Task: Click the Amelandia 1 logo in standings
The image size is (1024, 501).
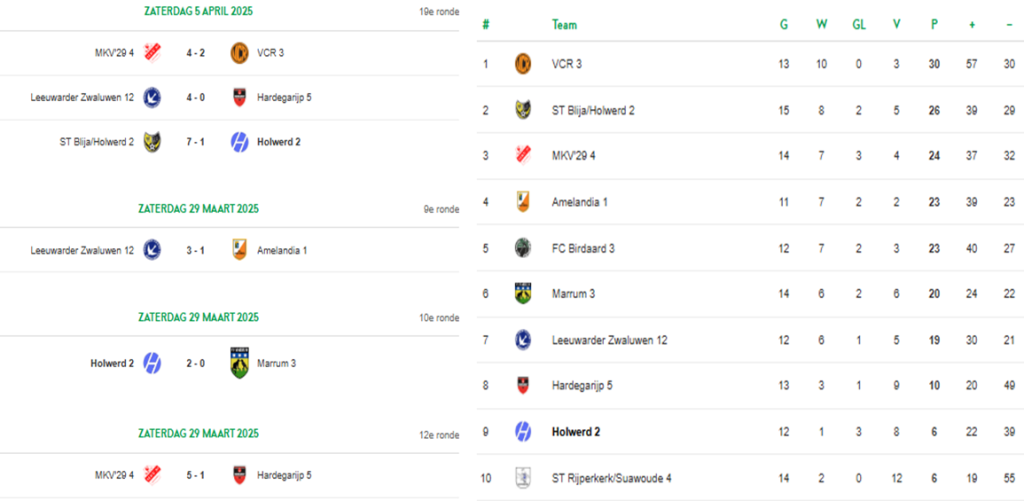Action: 522,202
